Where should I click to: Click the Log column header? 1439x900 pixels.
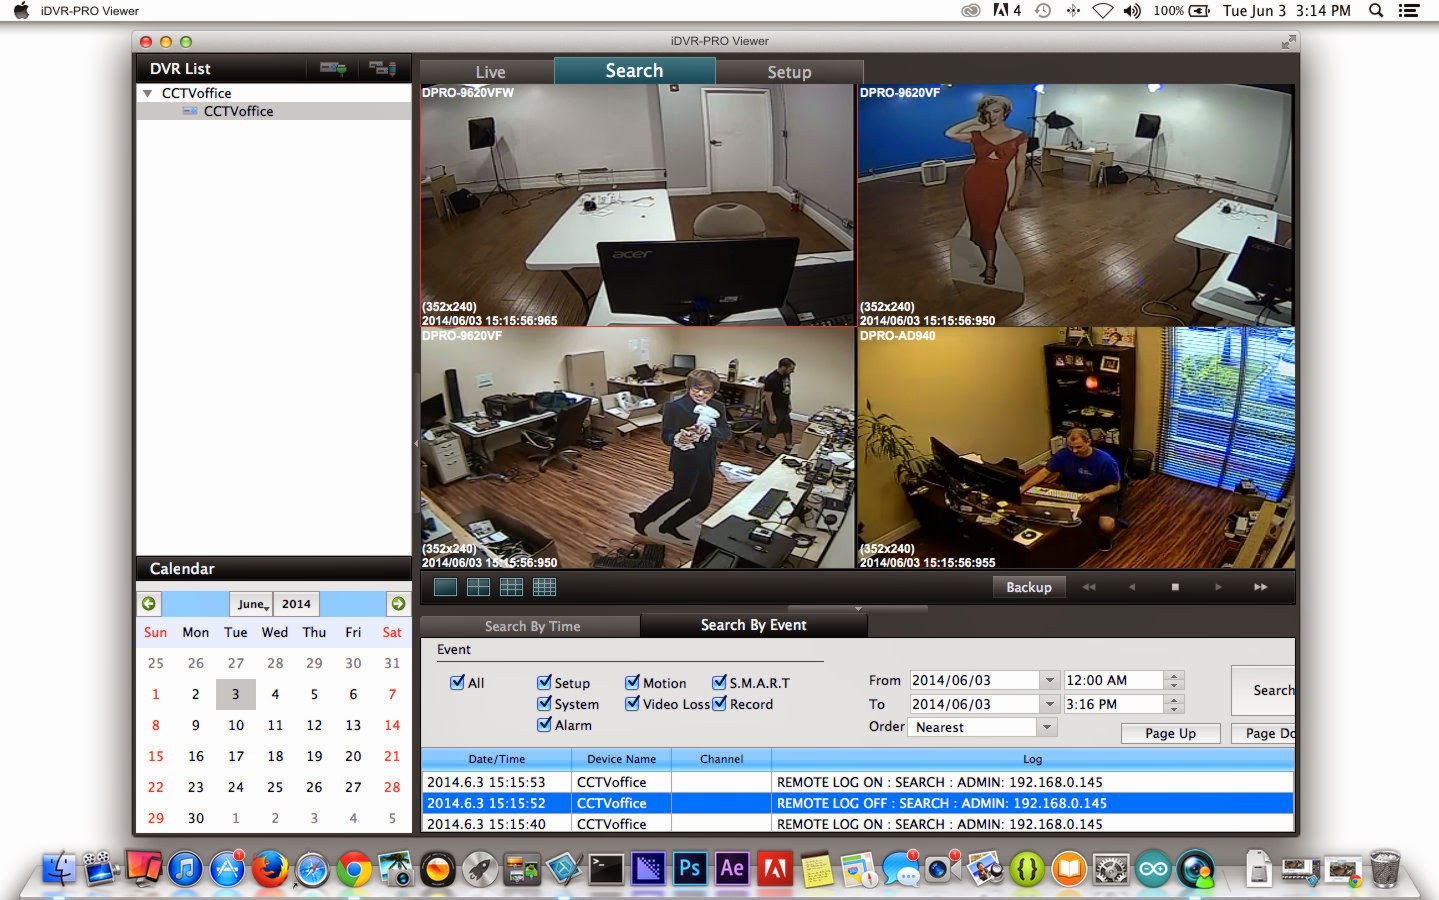[1032, 759]
